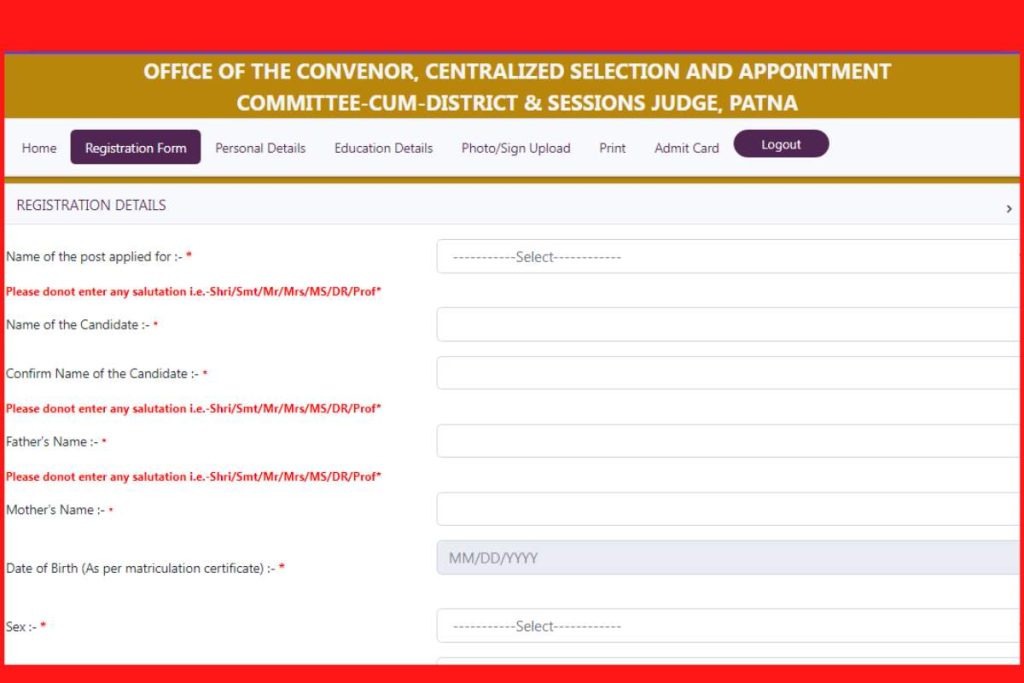Expand the Registration Details section chevron
1024x683 pixels.
[1008, 208]
